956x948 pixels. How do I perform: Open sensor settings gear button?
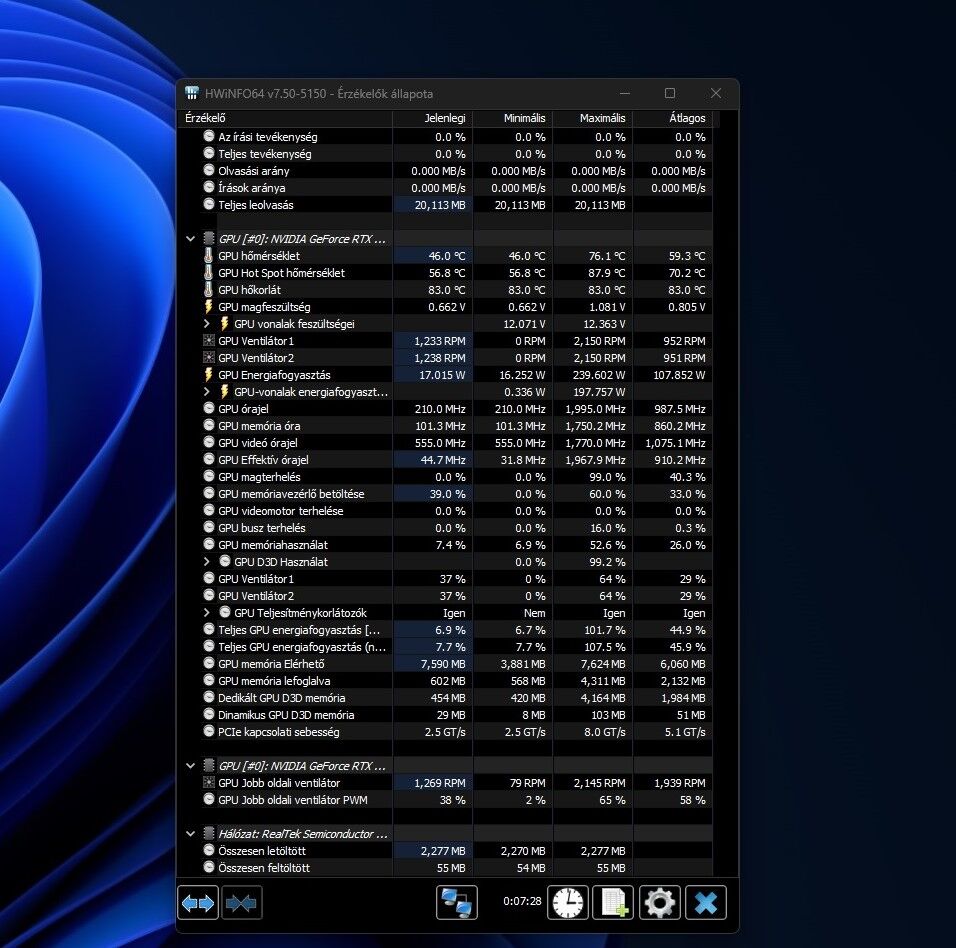(660, 903)
